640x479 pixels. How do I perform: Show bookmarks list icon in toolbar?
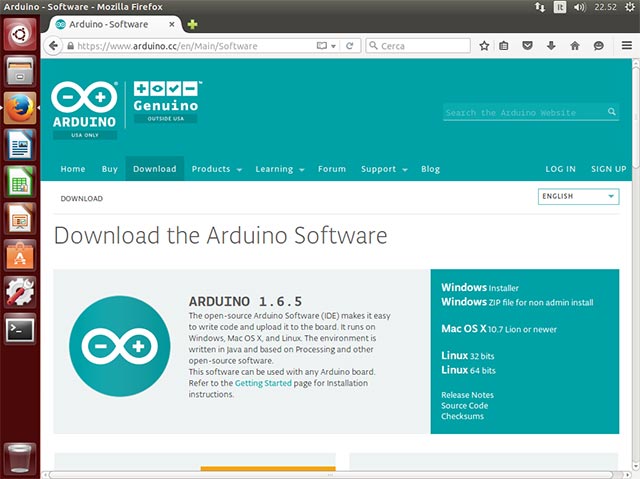pyautogui.click(x=504, y=46)
